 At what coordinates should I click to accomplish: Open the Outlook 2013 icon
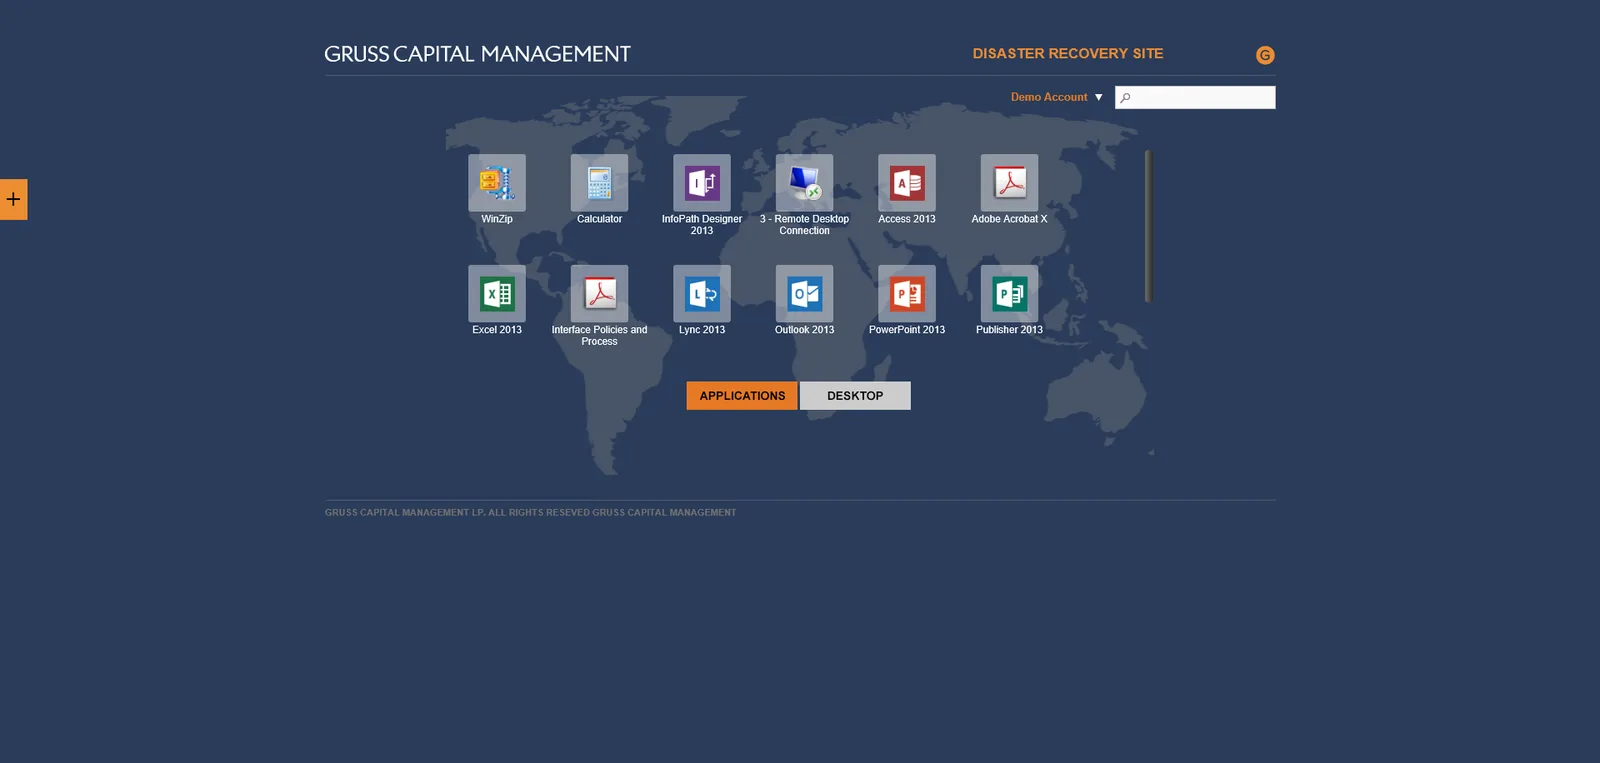pyautogui.click(x=804, y=294)
